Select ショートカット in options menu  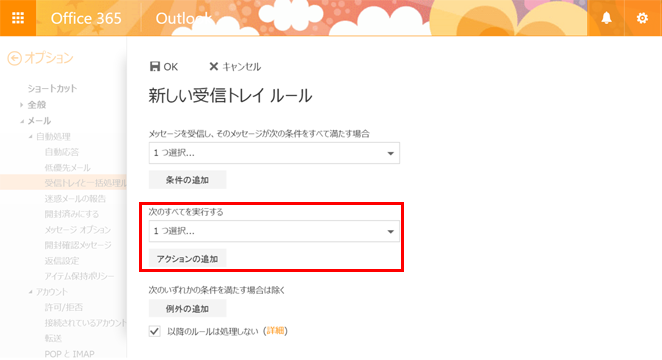click(52, 88)
